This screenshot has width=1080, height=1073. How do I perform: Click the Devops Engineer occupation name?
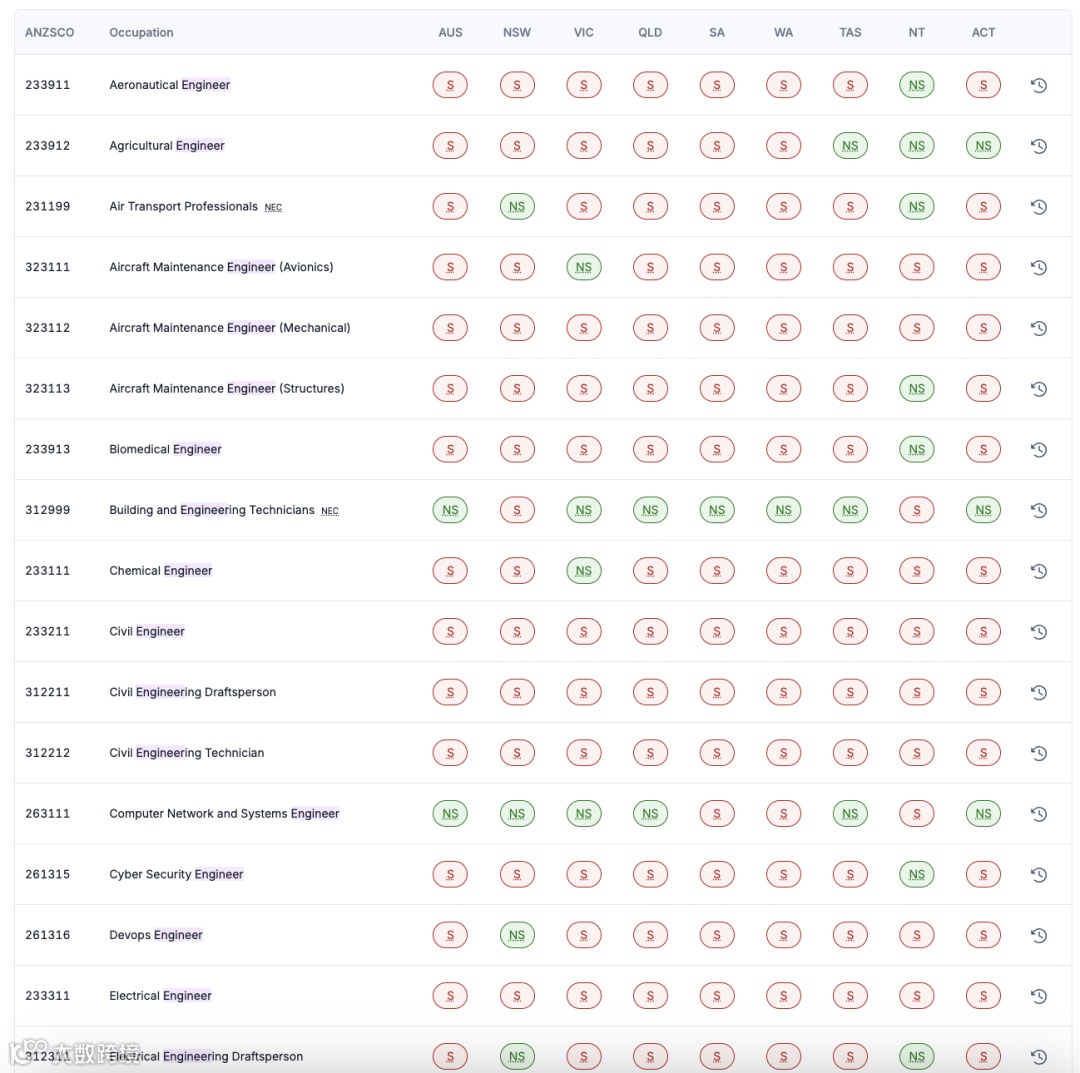pyautogui.click(x=156, y=935)
